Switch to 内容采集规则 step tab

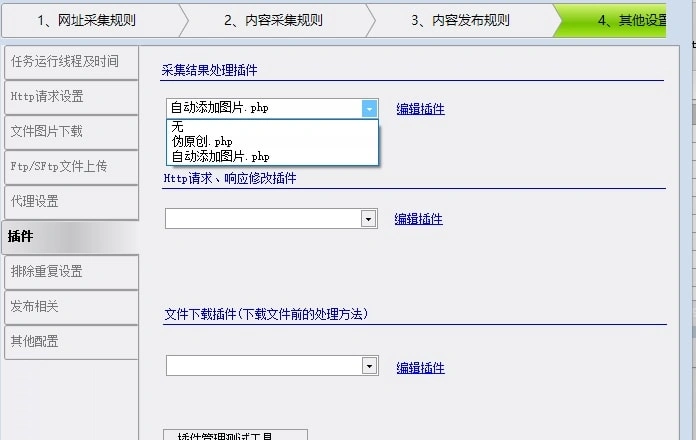pyautogui.click(x=272, y=20)
